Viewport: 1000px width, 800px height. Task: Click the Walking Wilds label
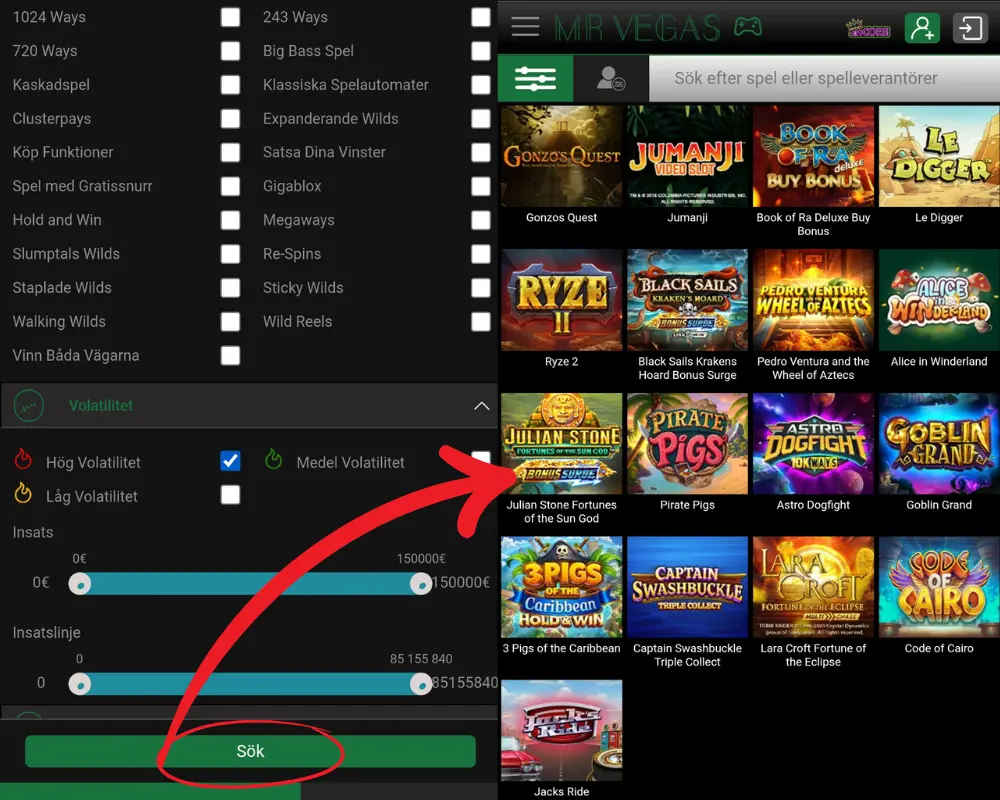coord(59,322)
